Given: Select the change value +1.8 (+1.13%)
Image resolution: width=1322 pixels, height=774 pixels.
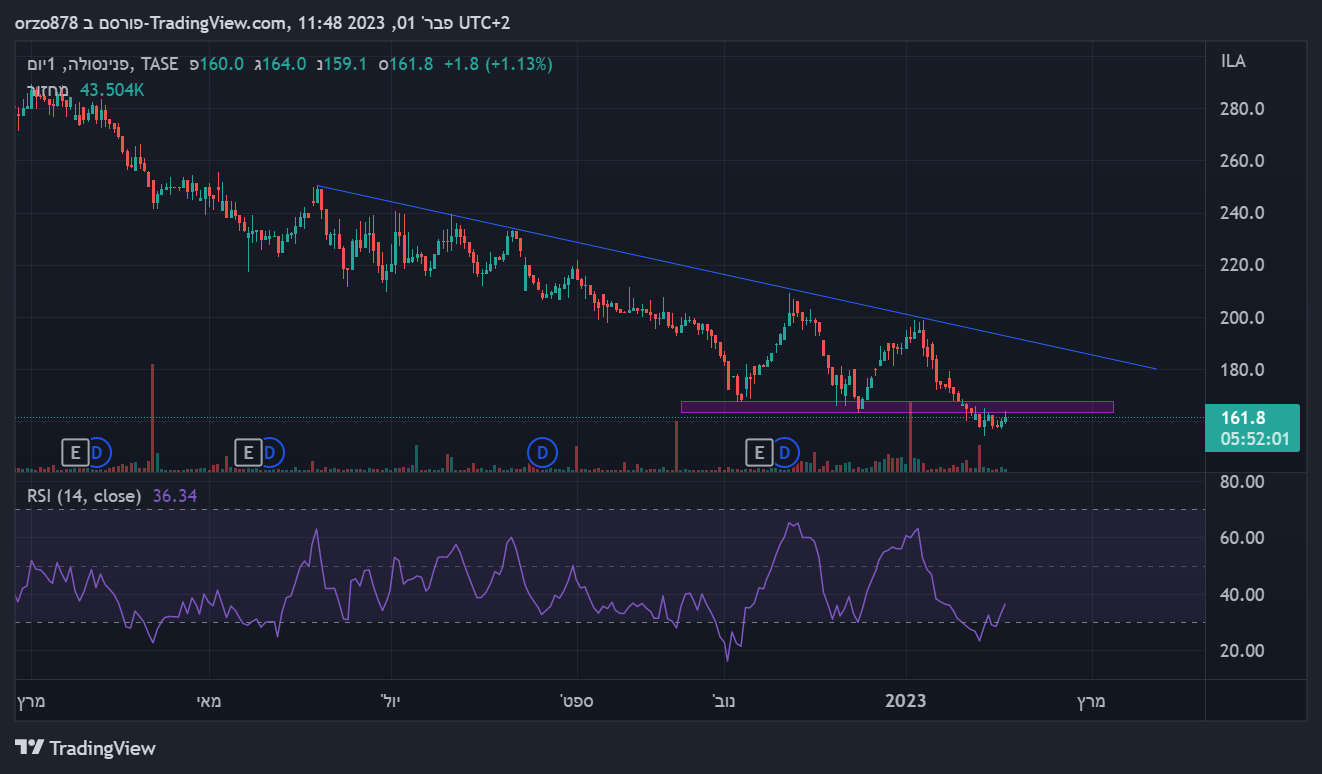Looking at the screenshot, I should [498, 64].
